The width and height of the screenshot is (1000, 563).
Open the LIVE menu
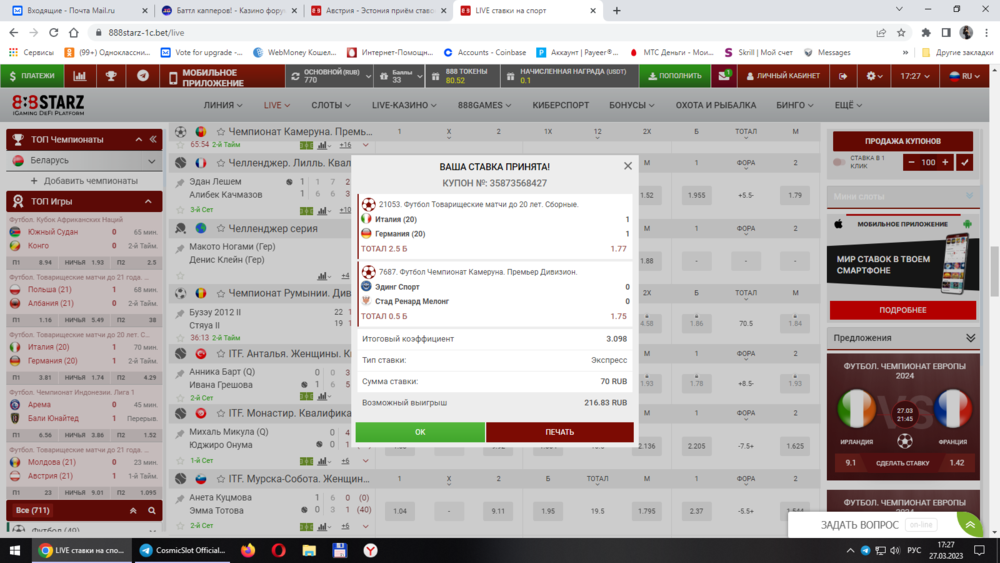point(277,105)
